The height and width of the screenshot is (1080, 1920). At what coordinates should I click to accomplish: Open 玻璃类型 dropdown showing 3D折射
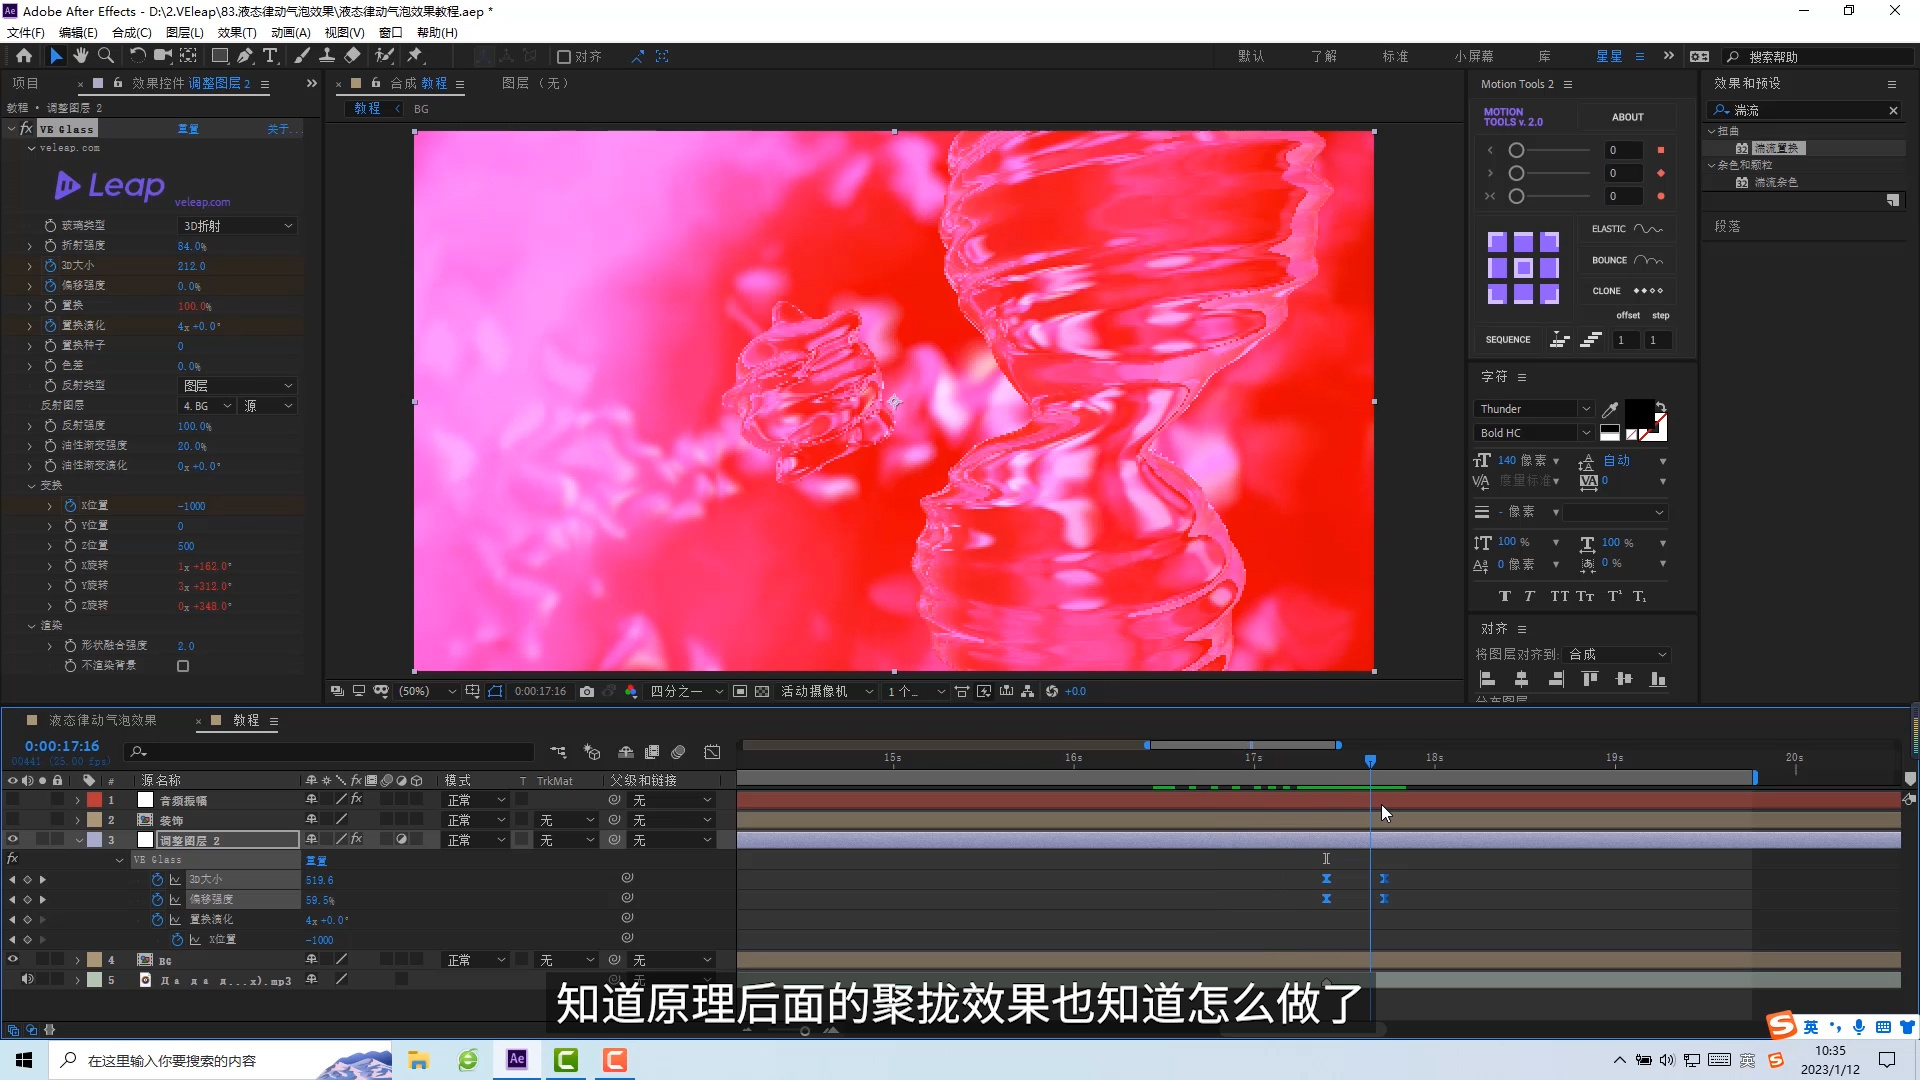coord(237,226)
